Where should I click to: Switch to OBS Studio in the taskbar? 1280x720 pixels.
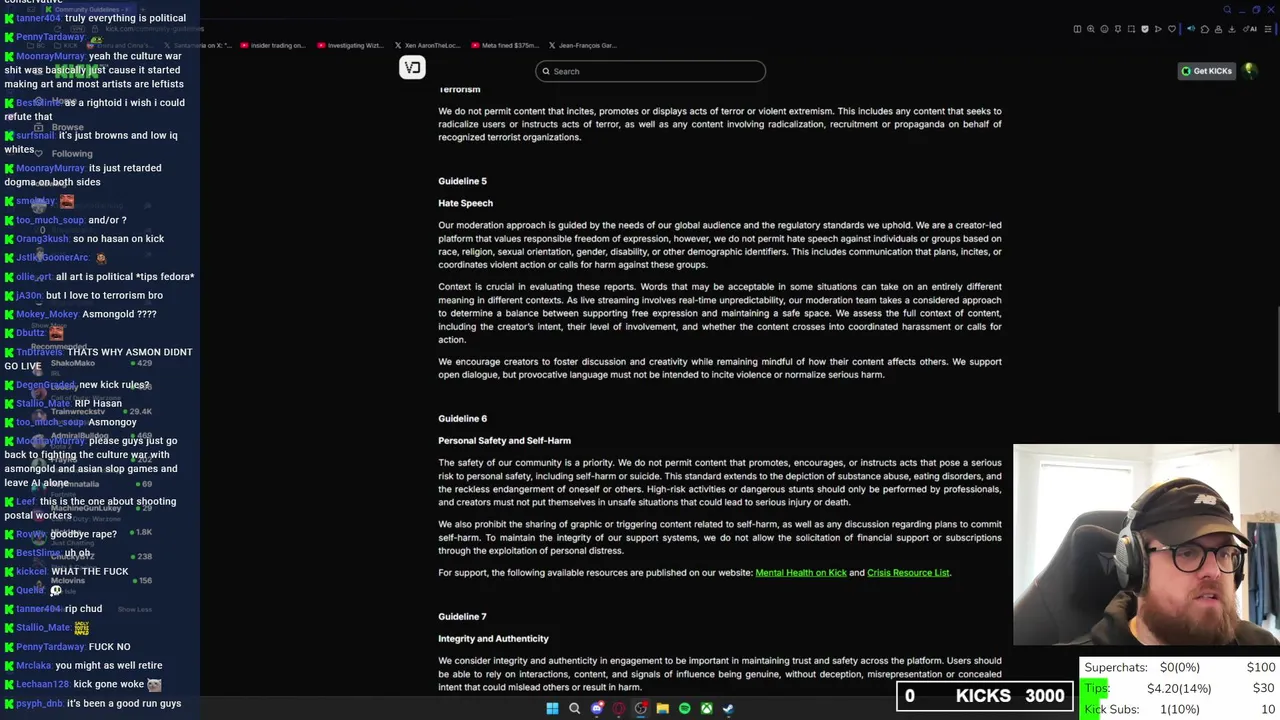pos(640,708)
